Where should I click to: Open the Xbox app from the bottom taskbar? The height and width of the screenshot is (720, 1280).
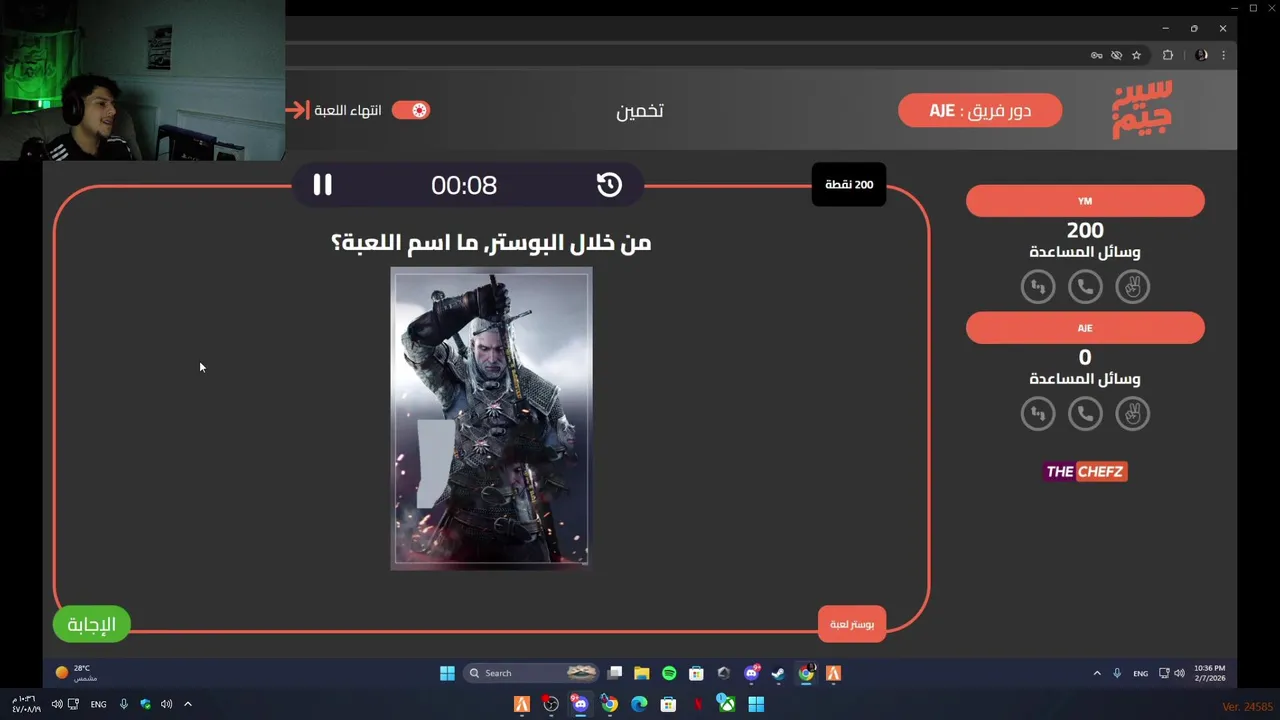(x=727, y=704)
